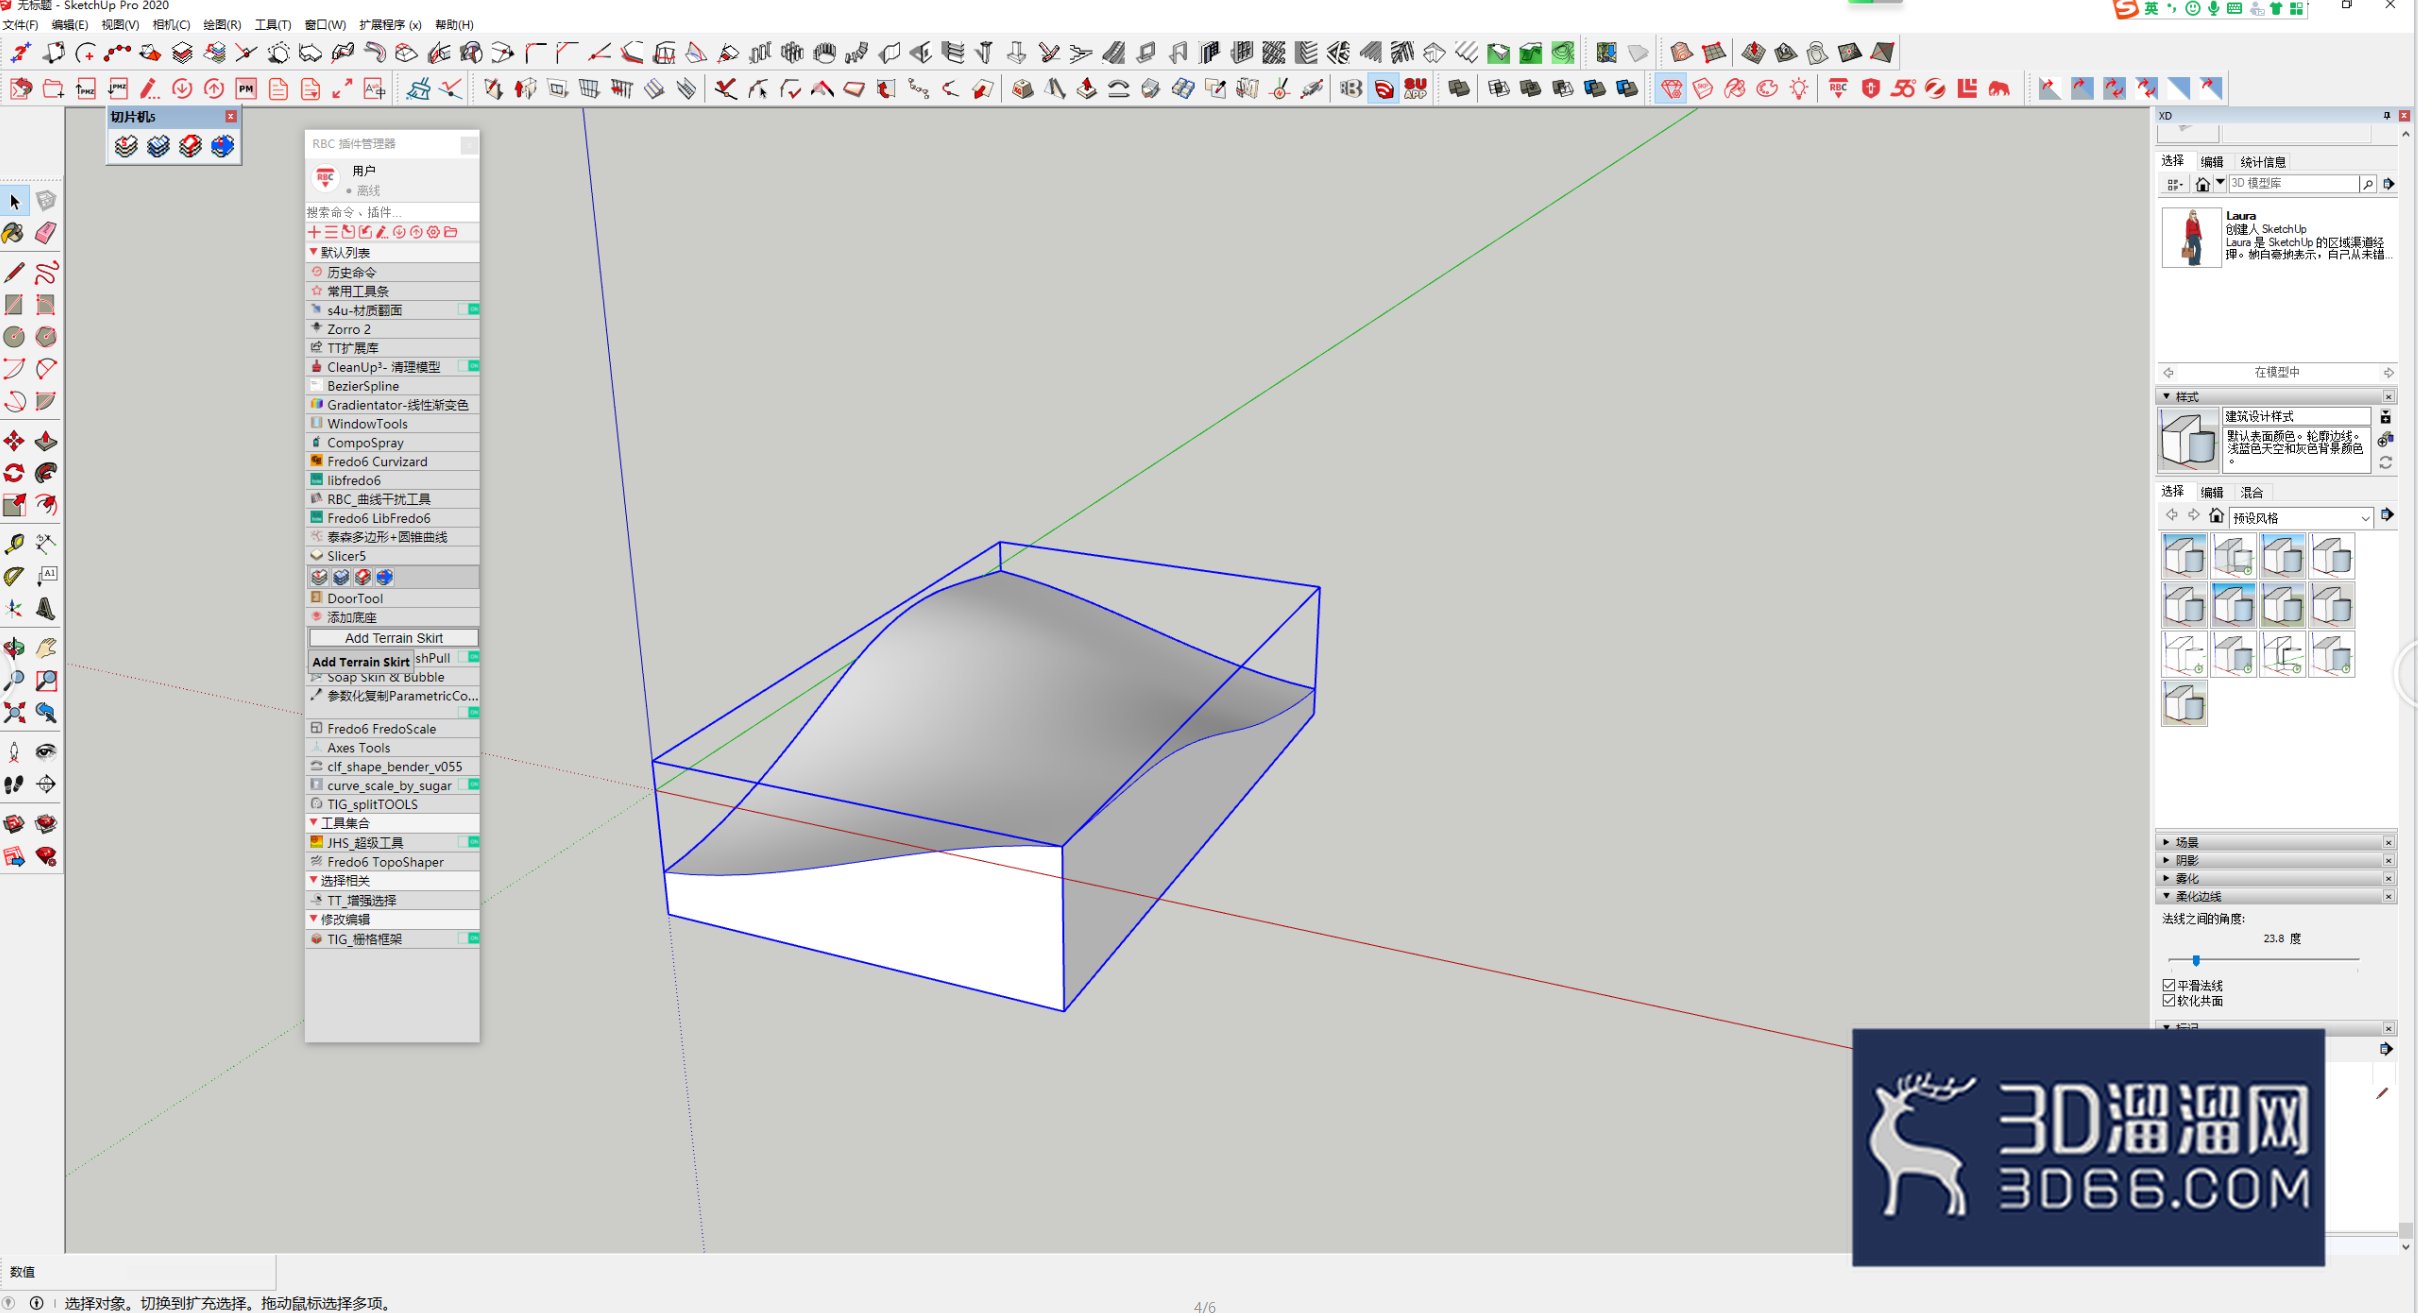Open the Fredo6 TopoShaper plugin

pyautogui.click(x=392, y=861)
